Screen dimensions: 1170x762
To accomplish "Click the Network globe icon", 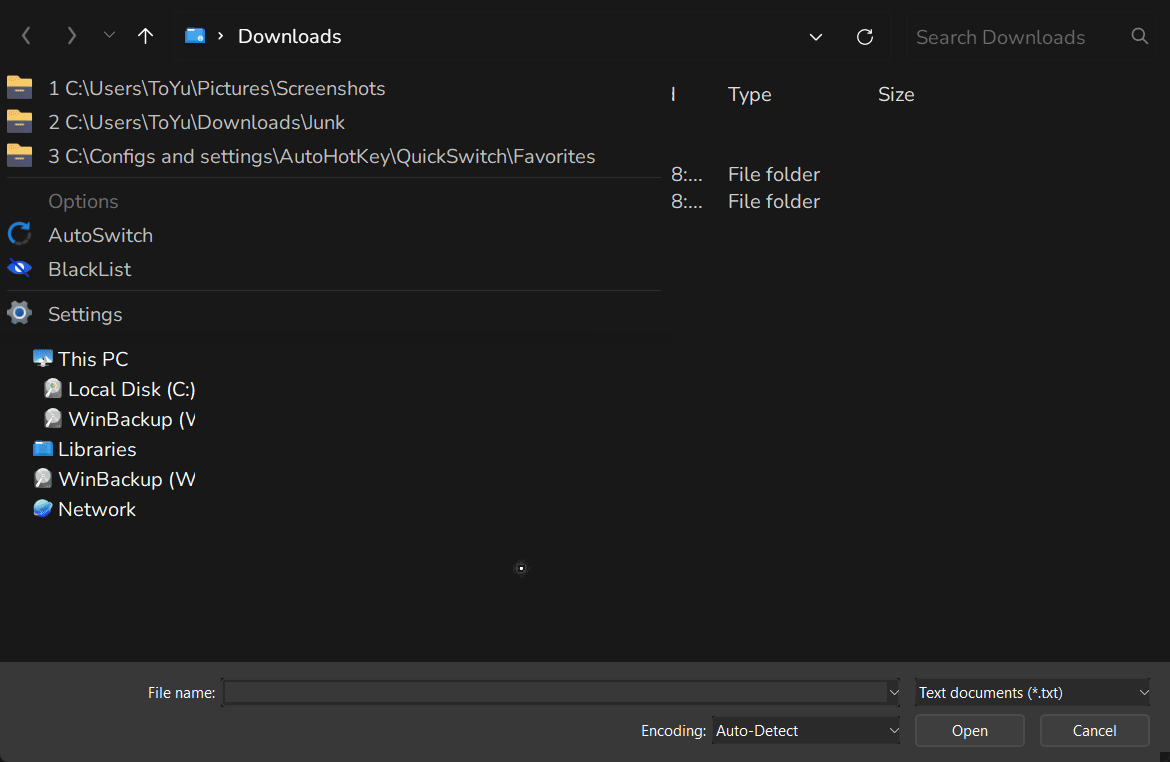I will click(x=43, y=508).
